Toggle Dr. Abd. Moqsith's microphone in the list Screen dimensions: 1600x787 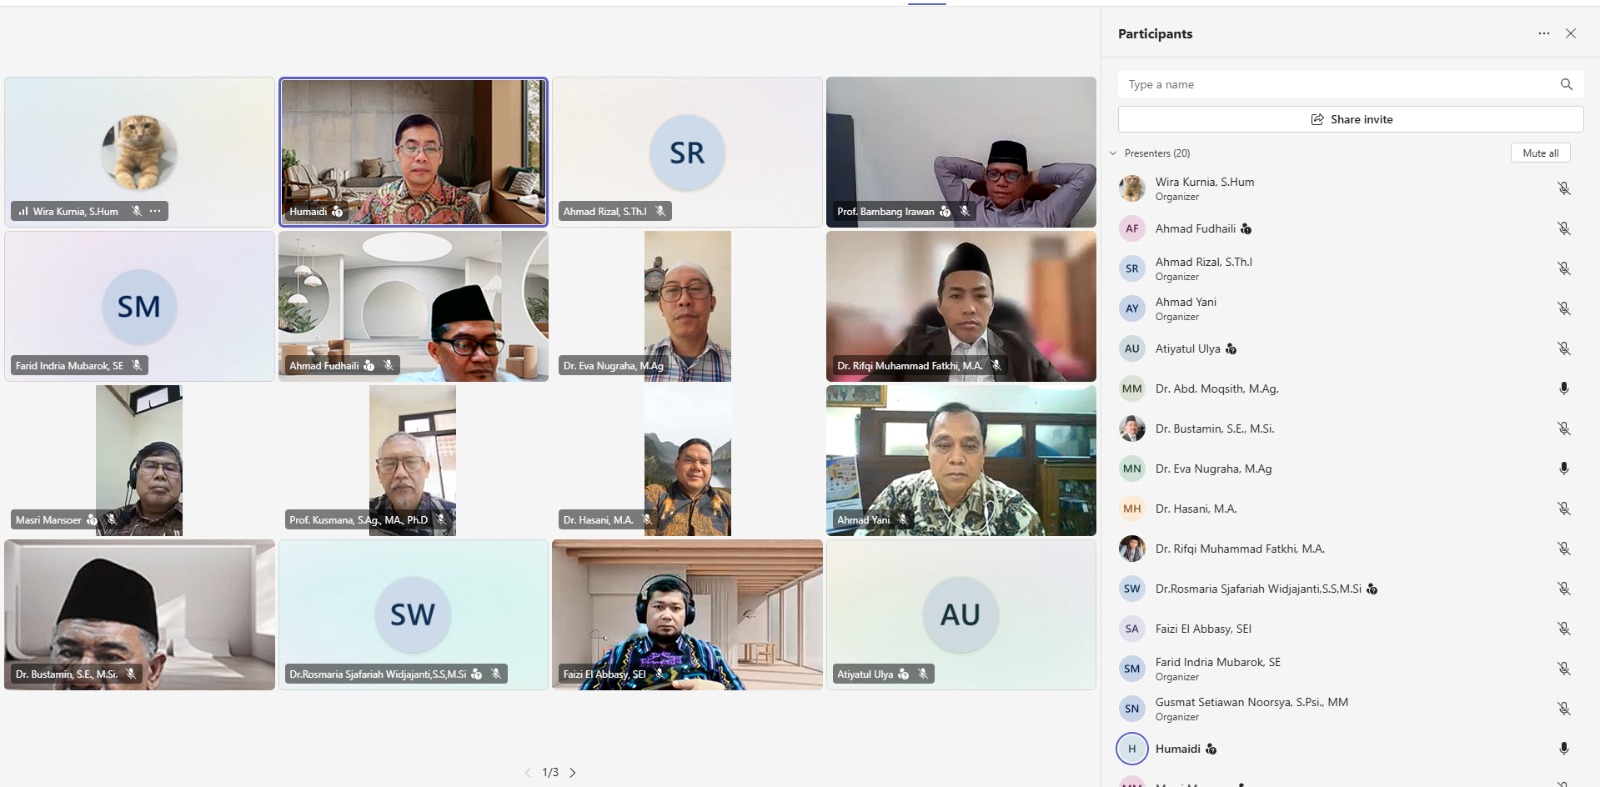tap(1564, 388)
